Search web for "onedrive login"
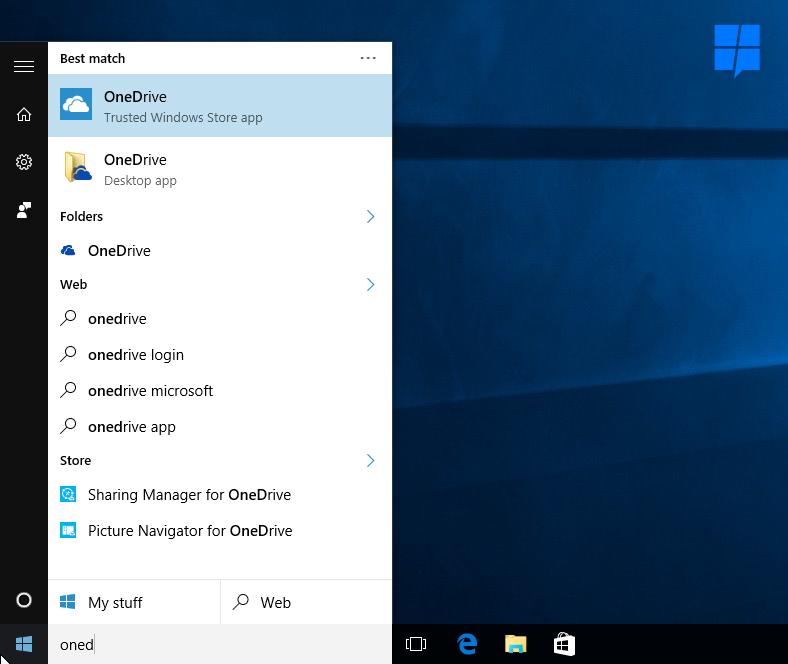 coord(220,355)
